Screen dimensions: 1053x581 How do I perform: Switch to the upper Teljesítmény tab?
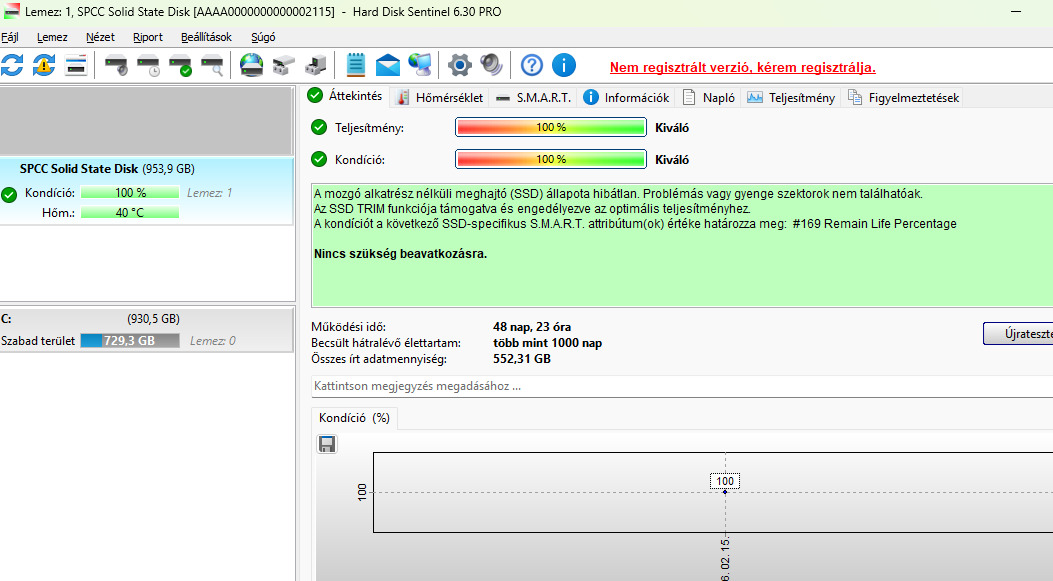(792, 97)
